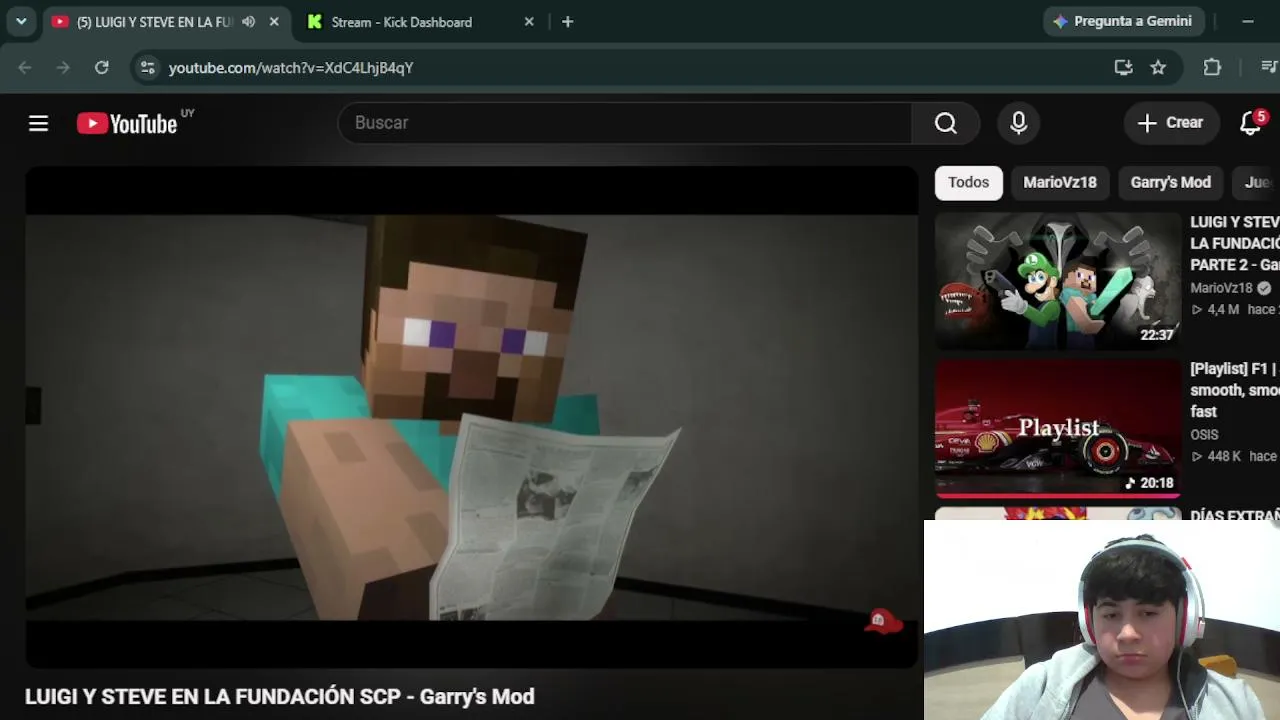Click Pregunta a Gemini button
The image size is (1280, 720).
[1123, 21]
